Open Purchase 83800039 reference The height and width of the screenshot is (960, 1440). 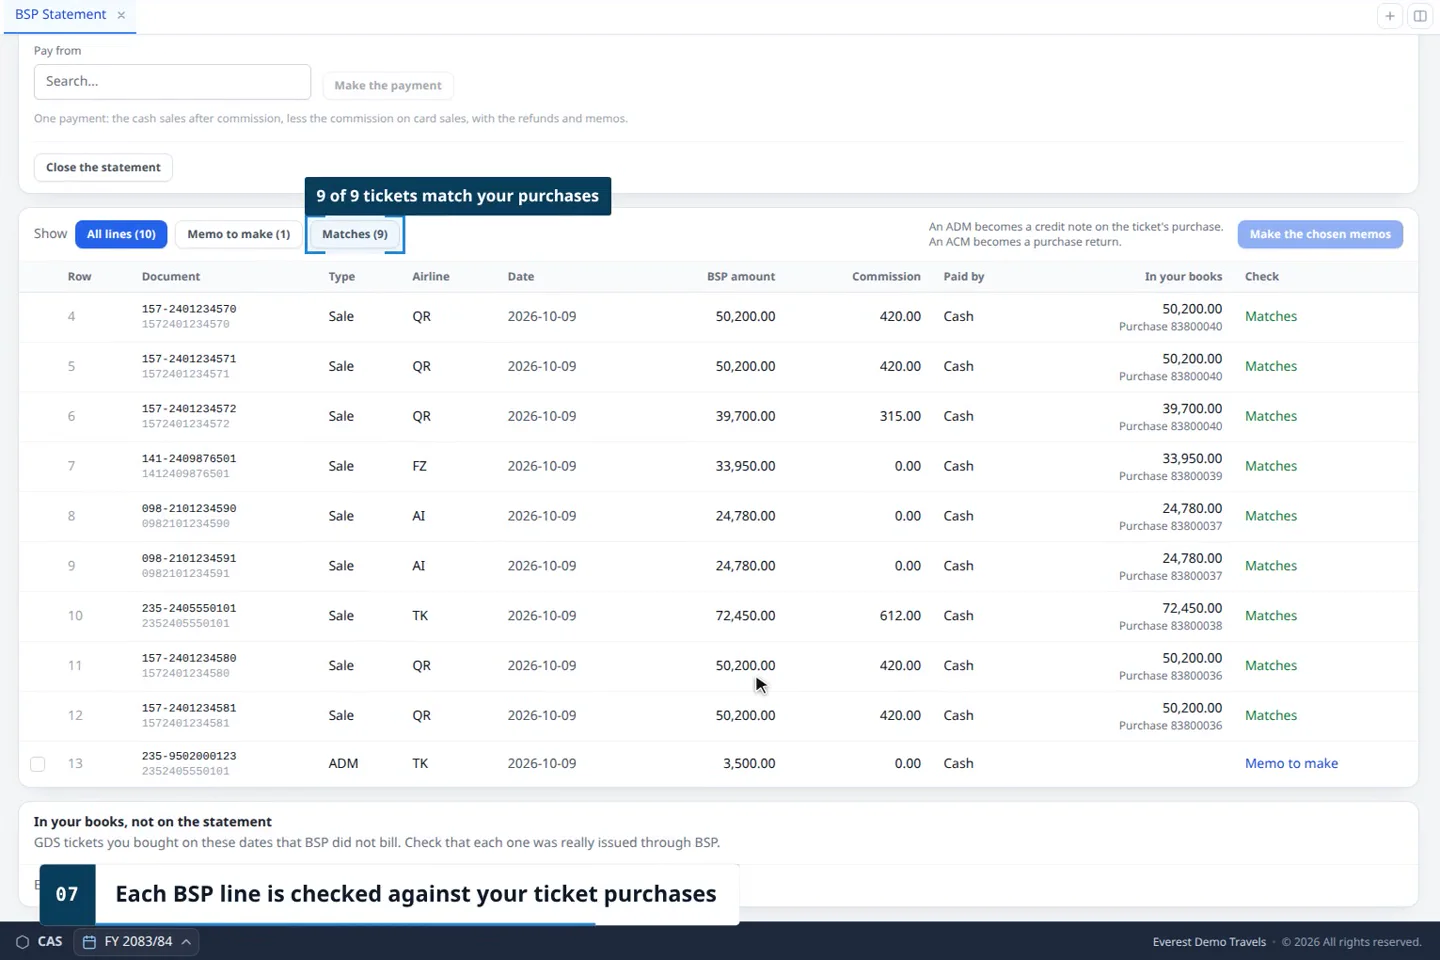pyautogui.click(x=1170, y=477)
